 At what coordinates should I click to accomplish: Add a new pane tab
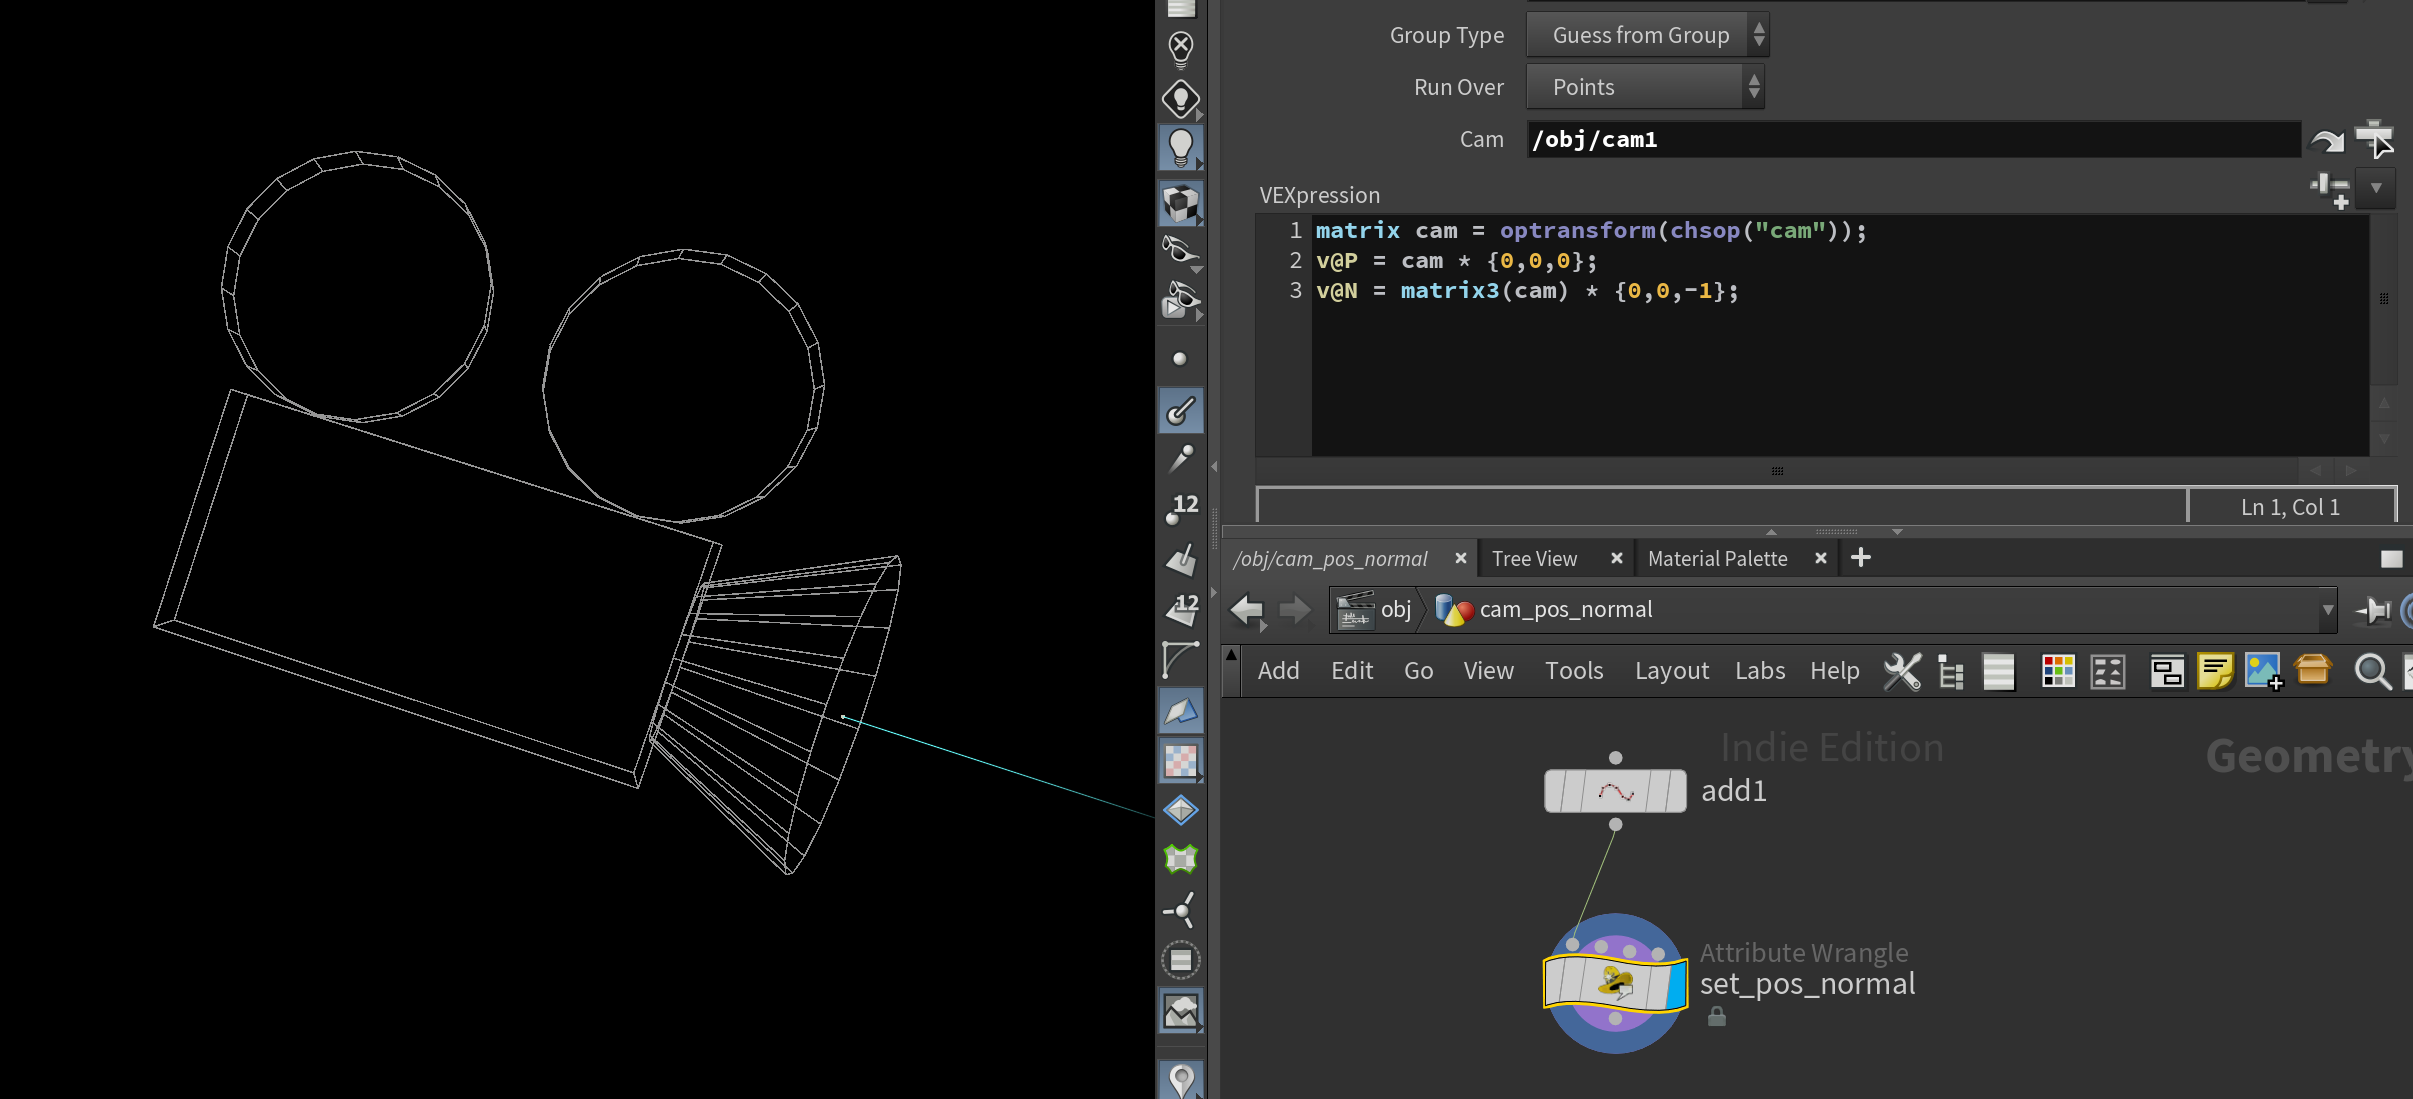1860,558
